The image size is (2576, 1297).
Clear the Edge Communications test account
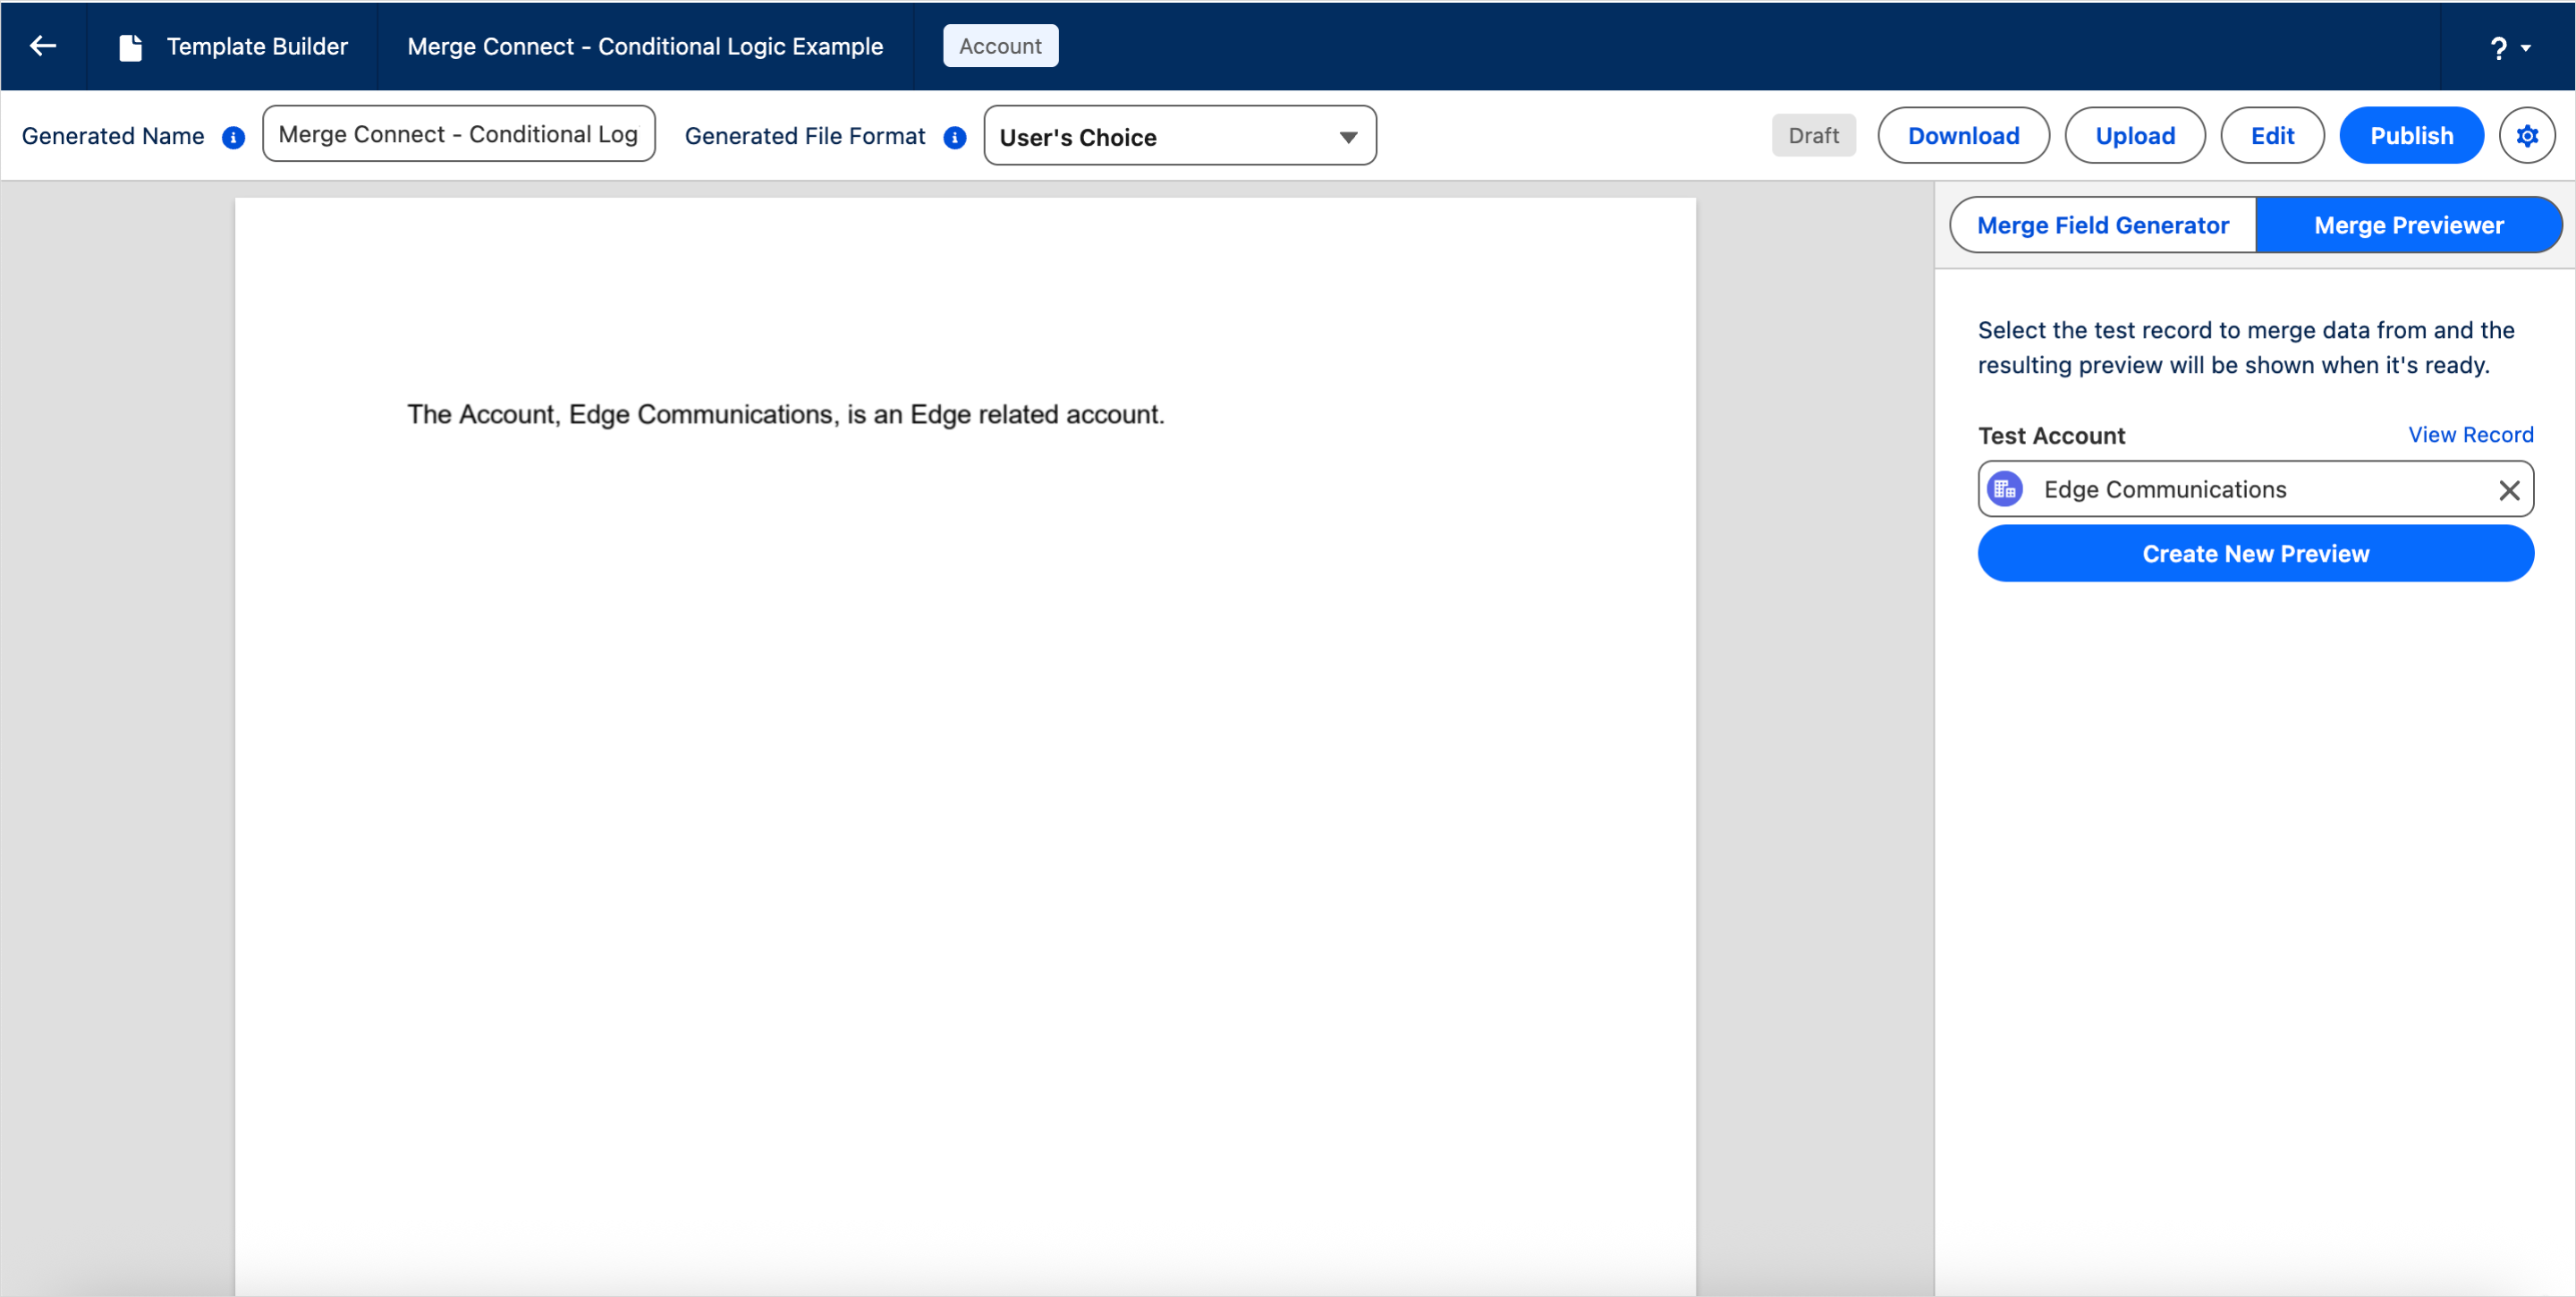2509,490
